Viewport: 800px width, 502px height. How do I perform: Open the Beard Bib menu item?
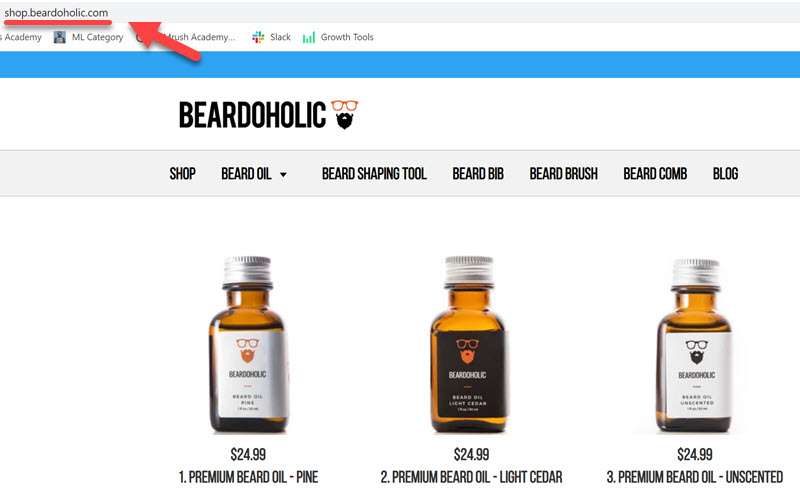point(478,174)
